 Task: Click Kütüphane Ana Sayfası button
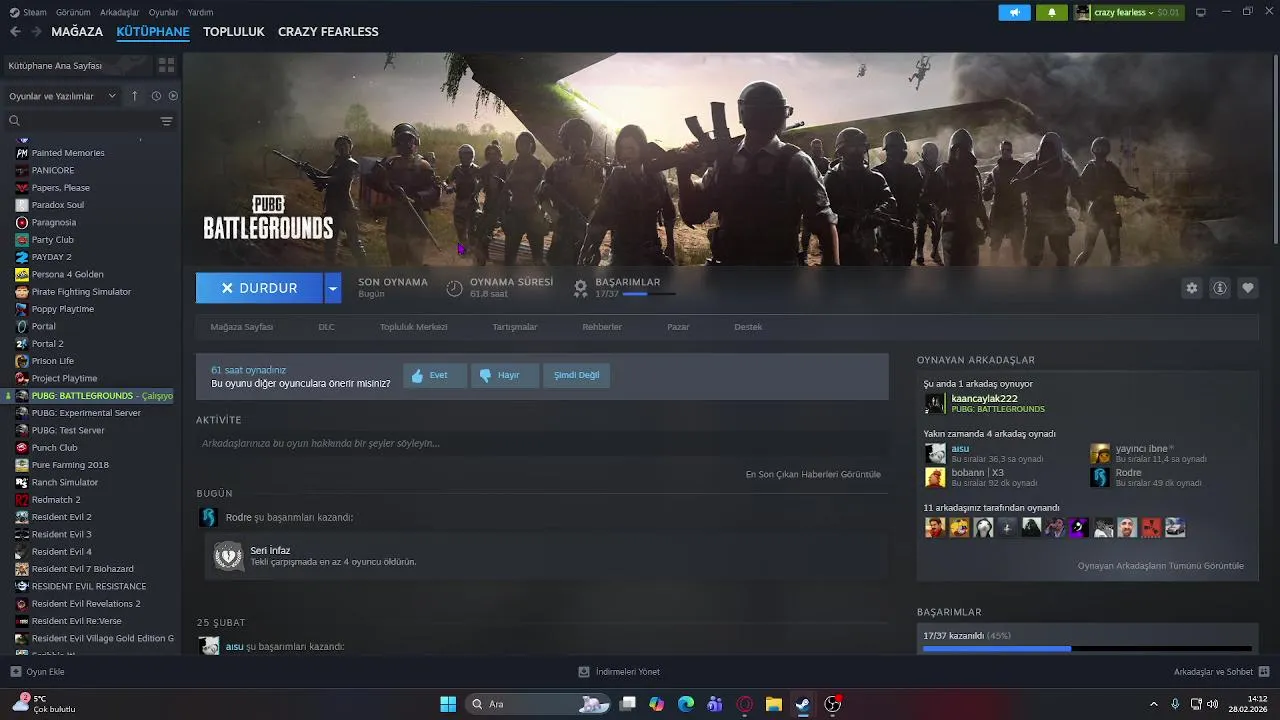(x=78, y=65)
